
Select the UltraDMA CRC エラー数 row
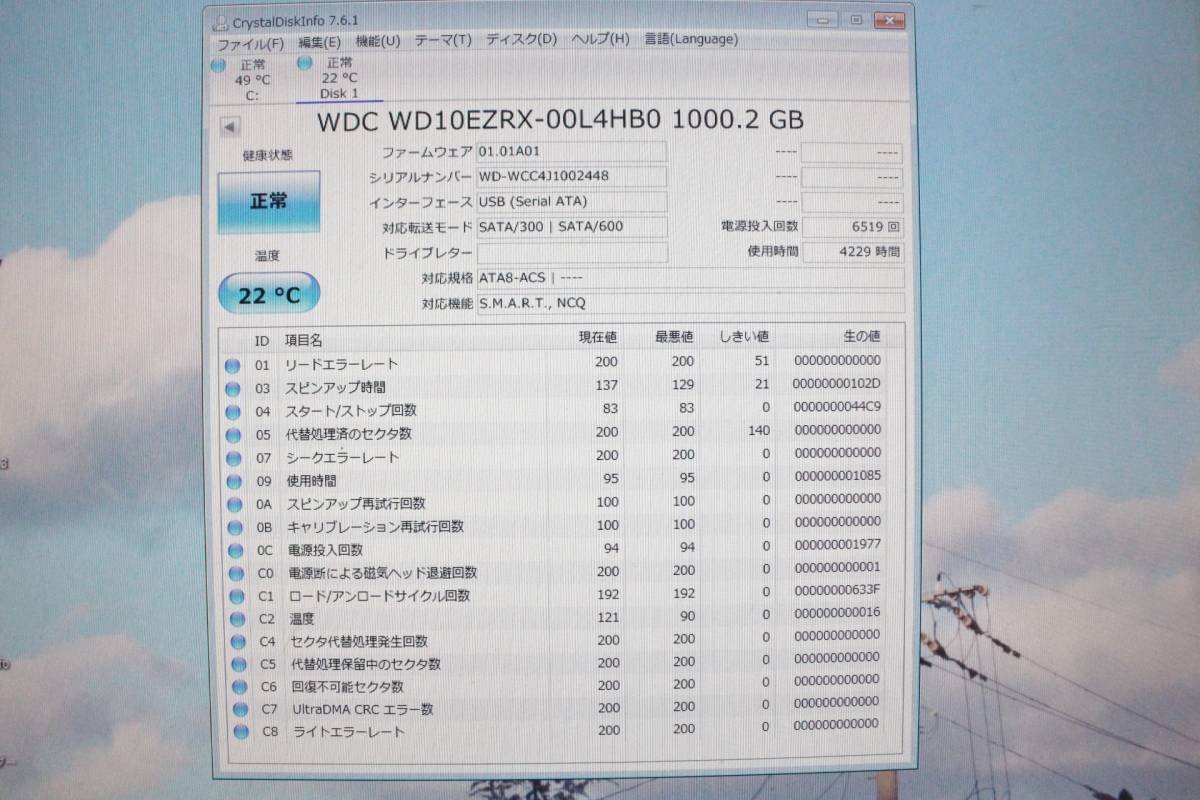(x=560, y=708)
